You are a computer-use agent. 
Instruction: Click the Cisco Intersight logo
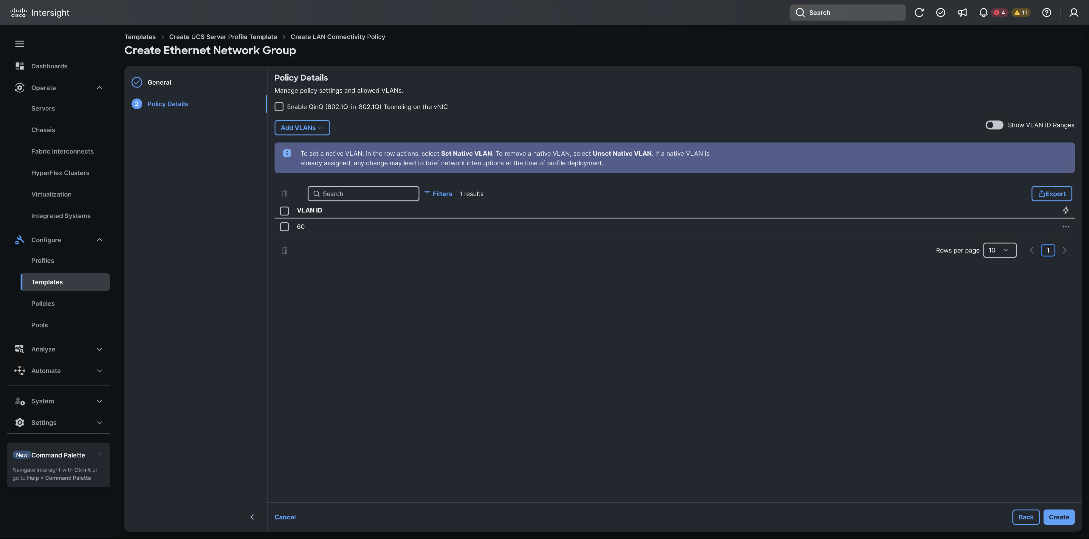40,13
